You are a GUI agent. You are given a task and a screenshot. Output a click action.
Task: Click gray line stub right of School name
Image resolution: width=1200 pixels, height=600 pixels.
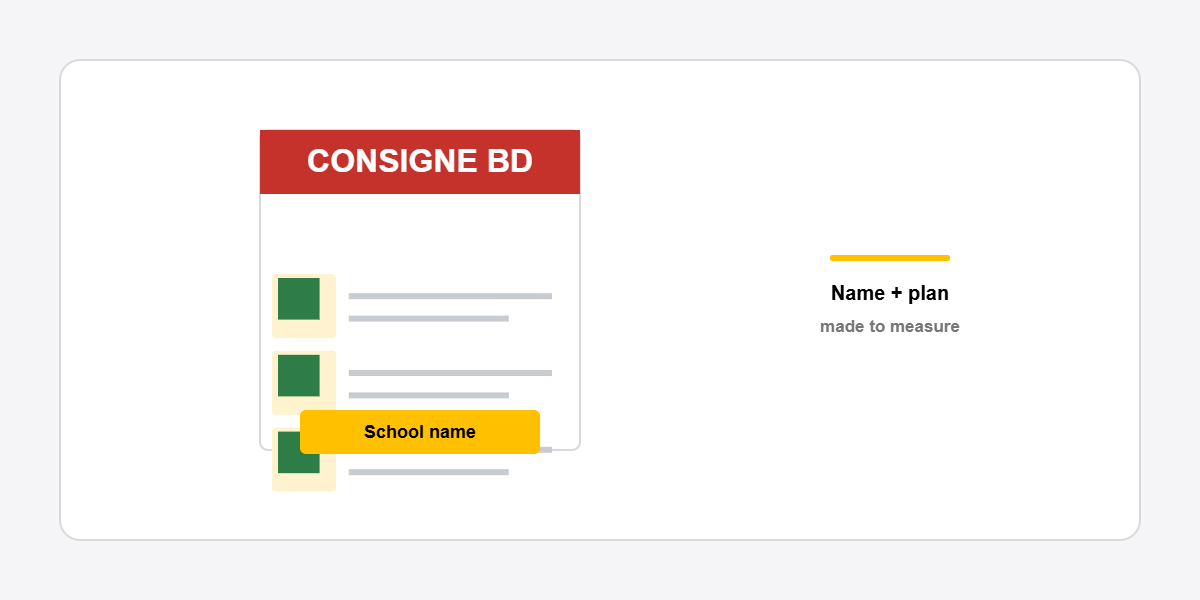tap(546, 450)
